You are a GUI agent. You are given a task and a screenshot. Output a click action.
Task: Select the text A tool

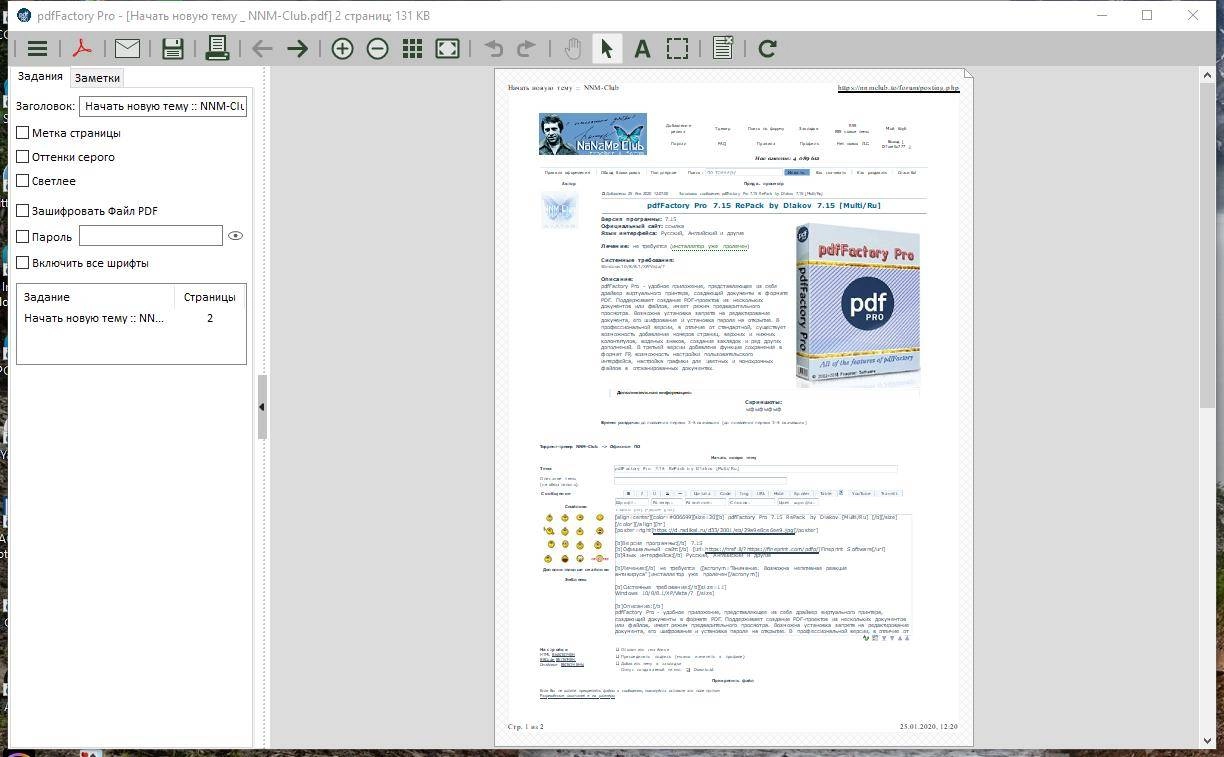point(642,48)
